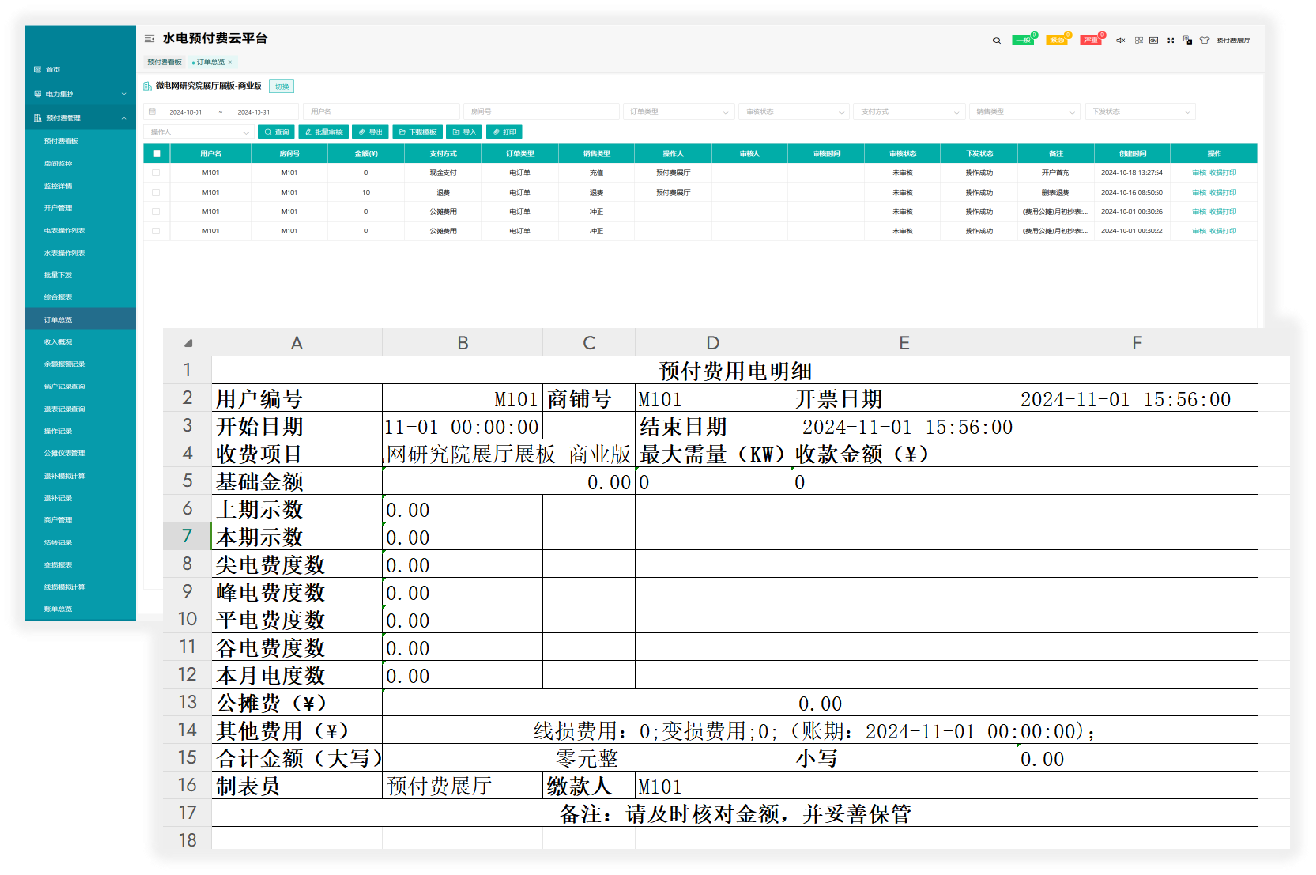1316x875 pixels.
Task: Click the building icon beside the project name
Action: point(148,87)
